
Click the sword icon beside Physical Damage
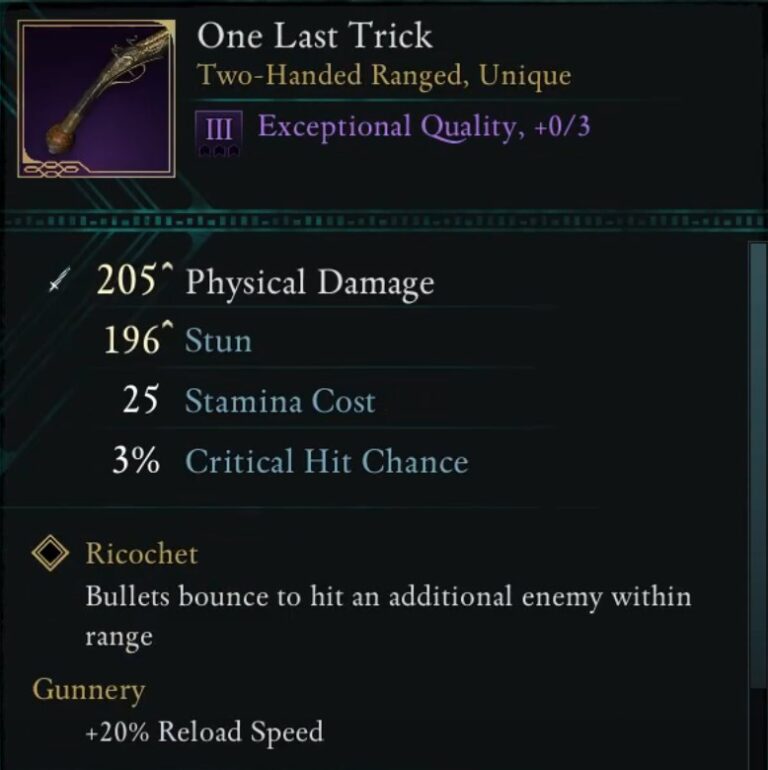pyautogui.click(x=56, y=283)
